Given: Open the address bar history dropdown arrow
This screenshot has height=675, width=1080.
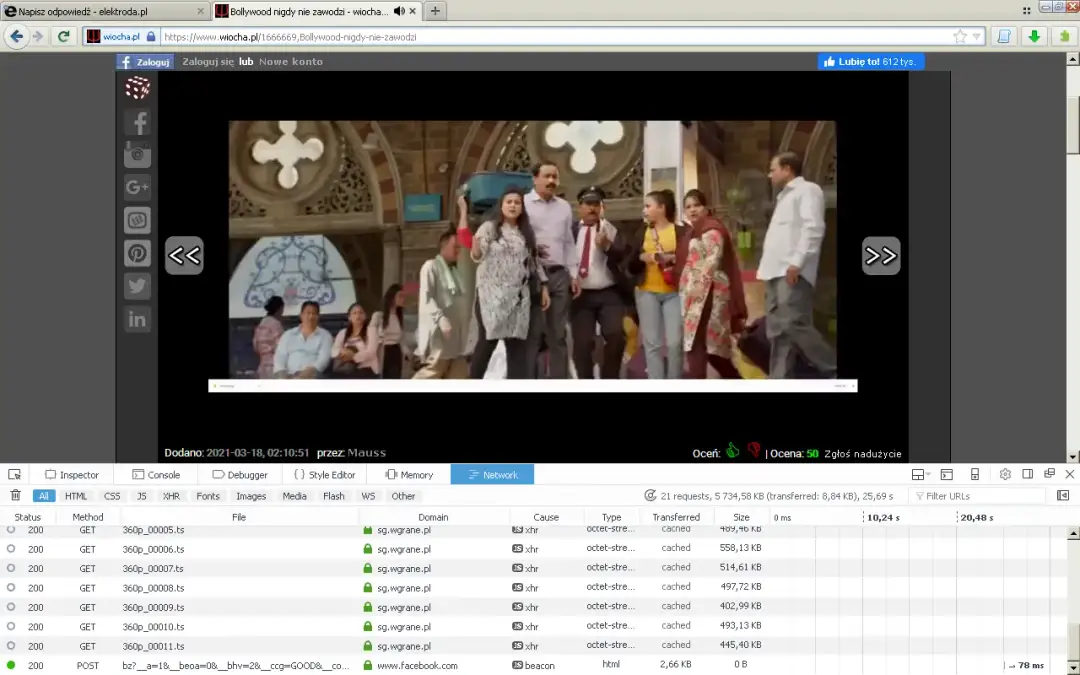Looking at the screenshot, I should [x=977, y=37].
